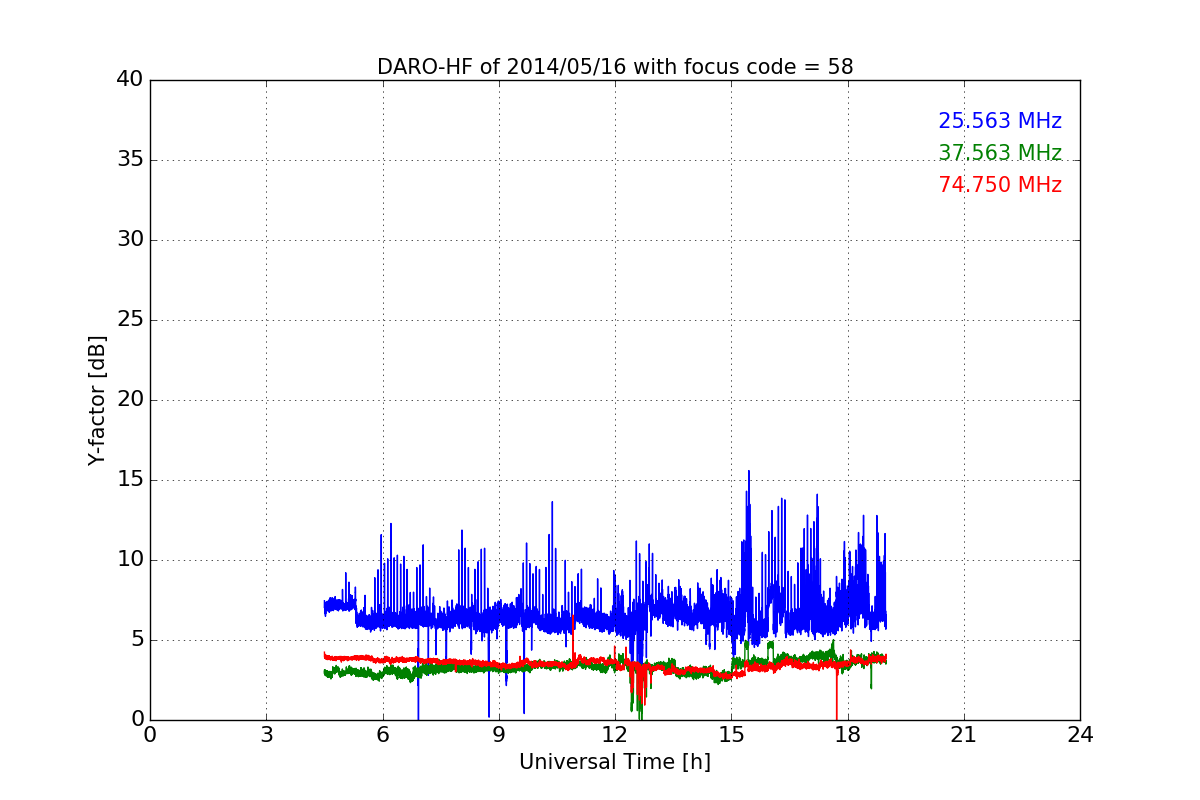
Task: Select the 25.563 MHz legend label
Action: pyautogui.click(x=1000, y=121)
